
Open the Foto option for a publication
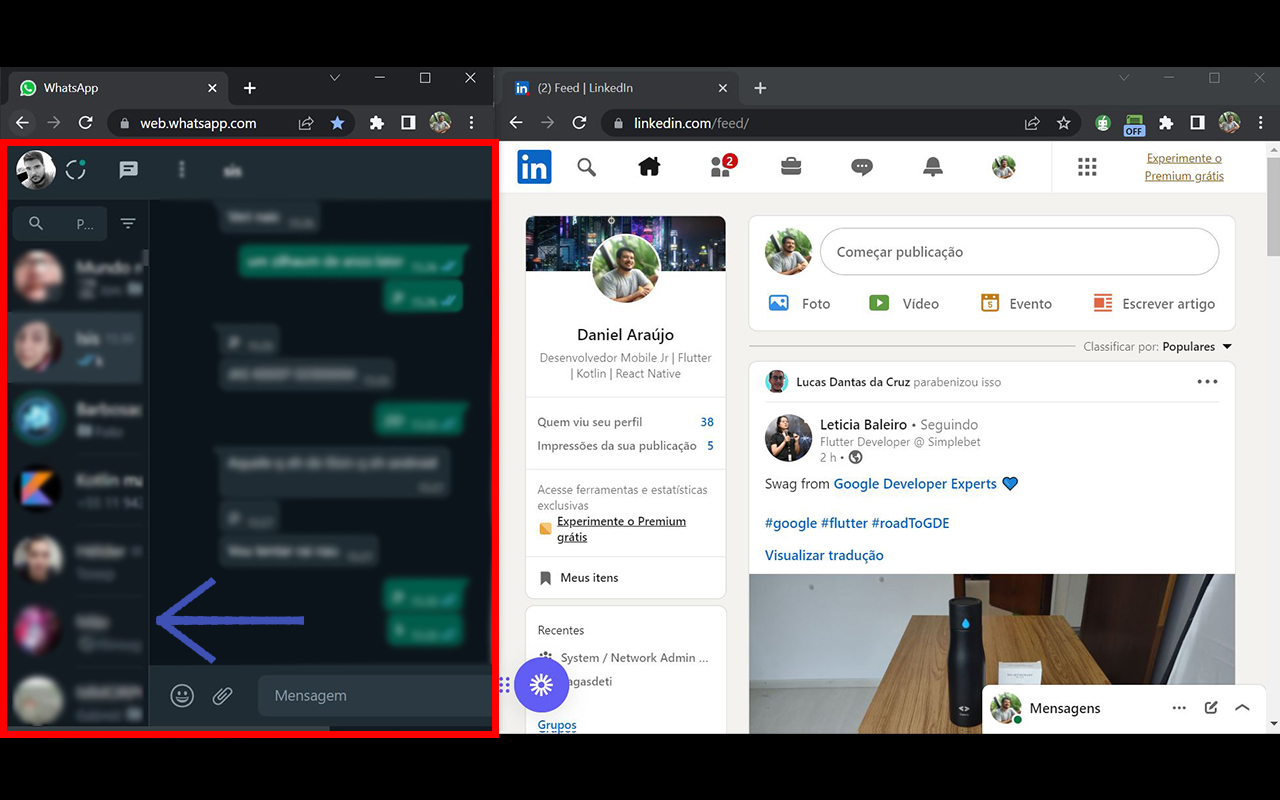(x=799, y=303)
